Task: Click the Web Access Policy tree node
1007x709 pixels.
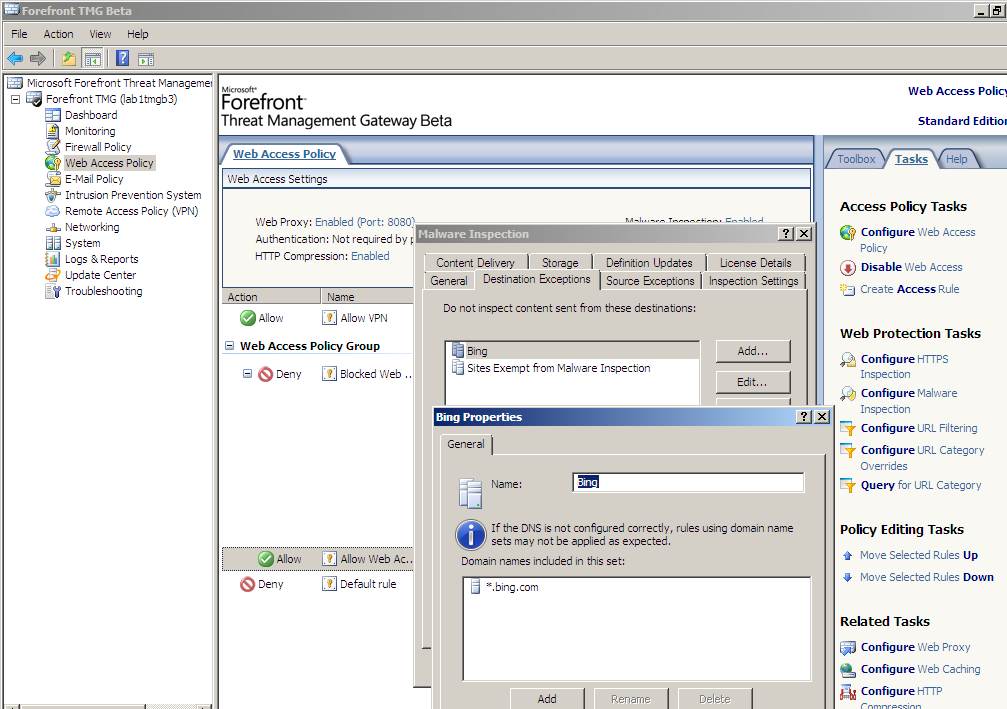Action: 109,163
